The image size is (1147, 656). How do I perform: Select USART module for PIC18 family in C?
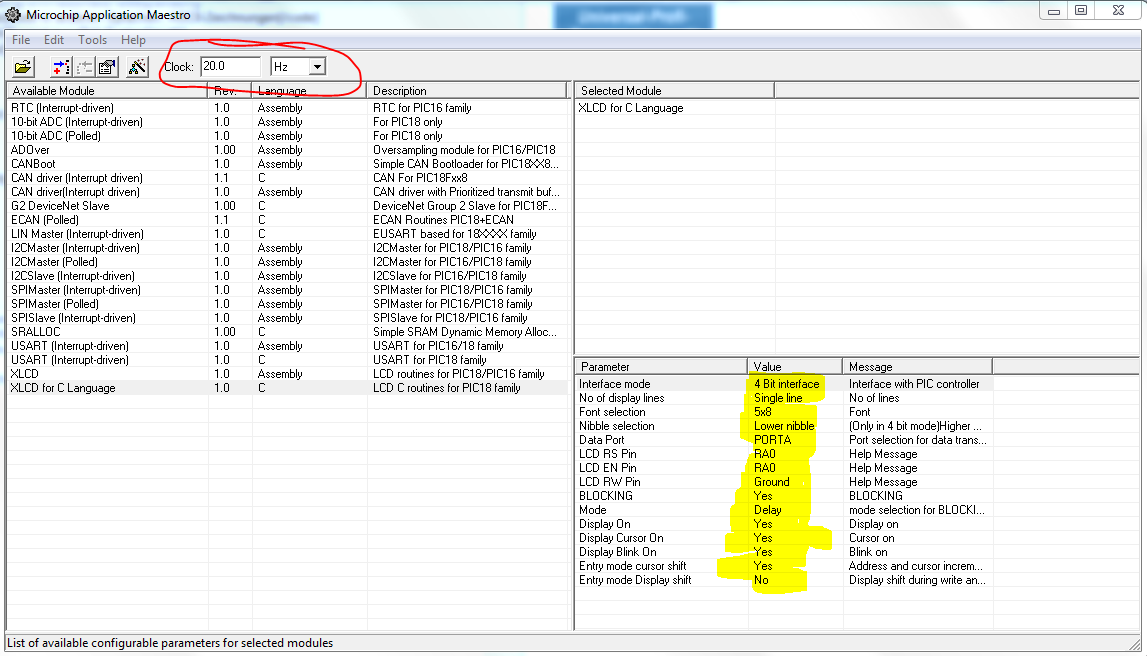287,359
